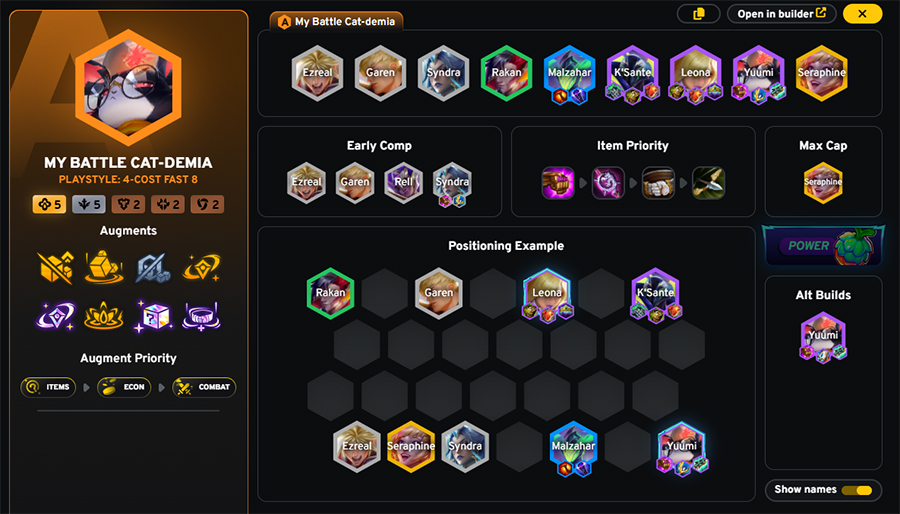Click the Econ augment priority pill
This screenshot has width=900, height=514.
(124, 387)
